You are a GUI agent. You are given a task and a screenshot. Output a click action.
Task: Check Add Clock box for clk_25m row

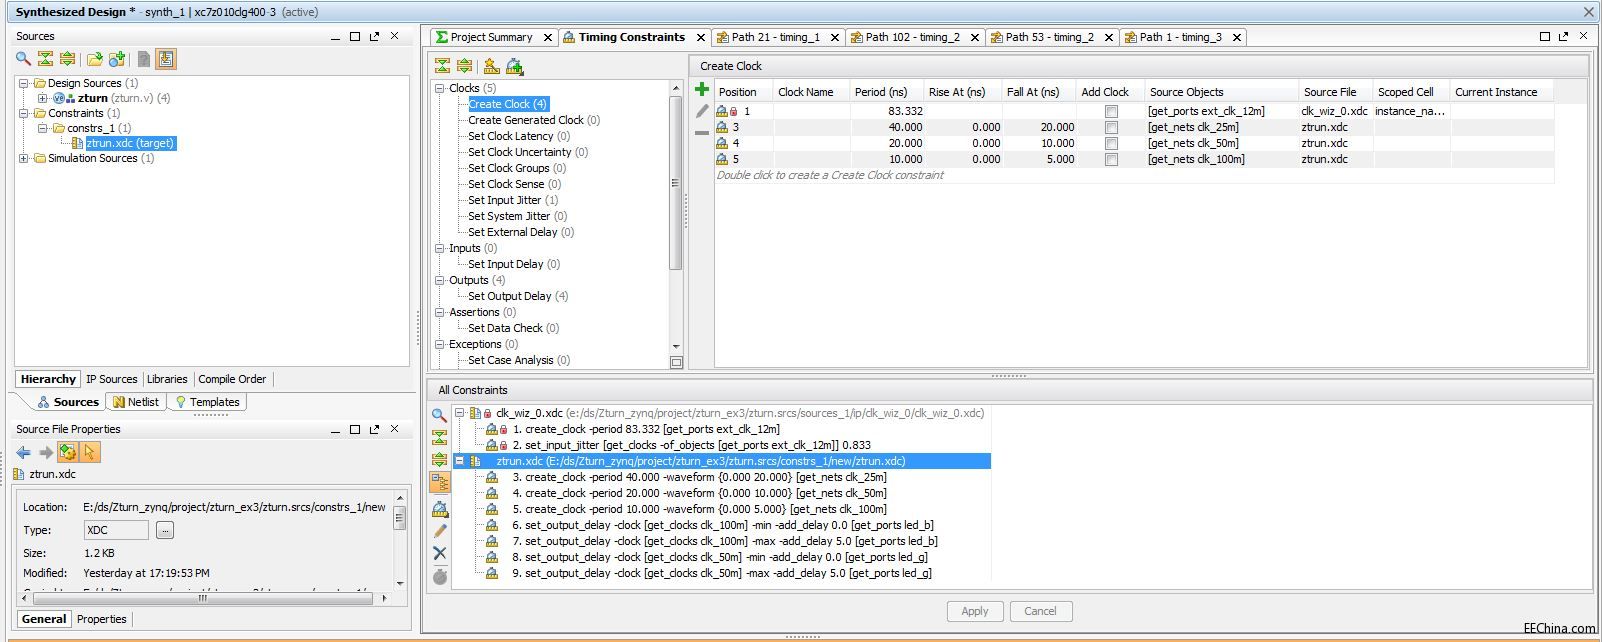(x=1110, y=128)
